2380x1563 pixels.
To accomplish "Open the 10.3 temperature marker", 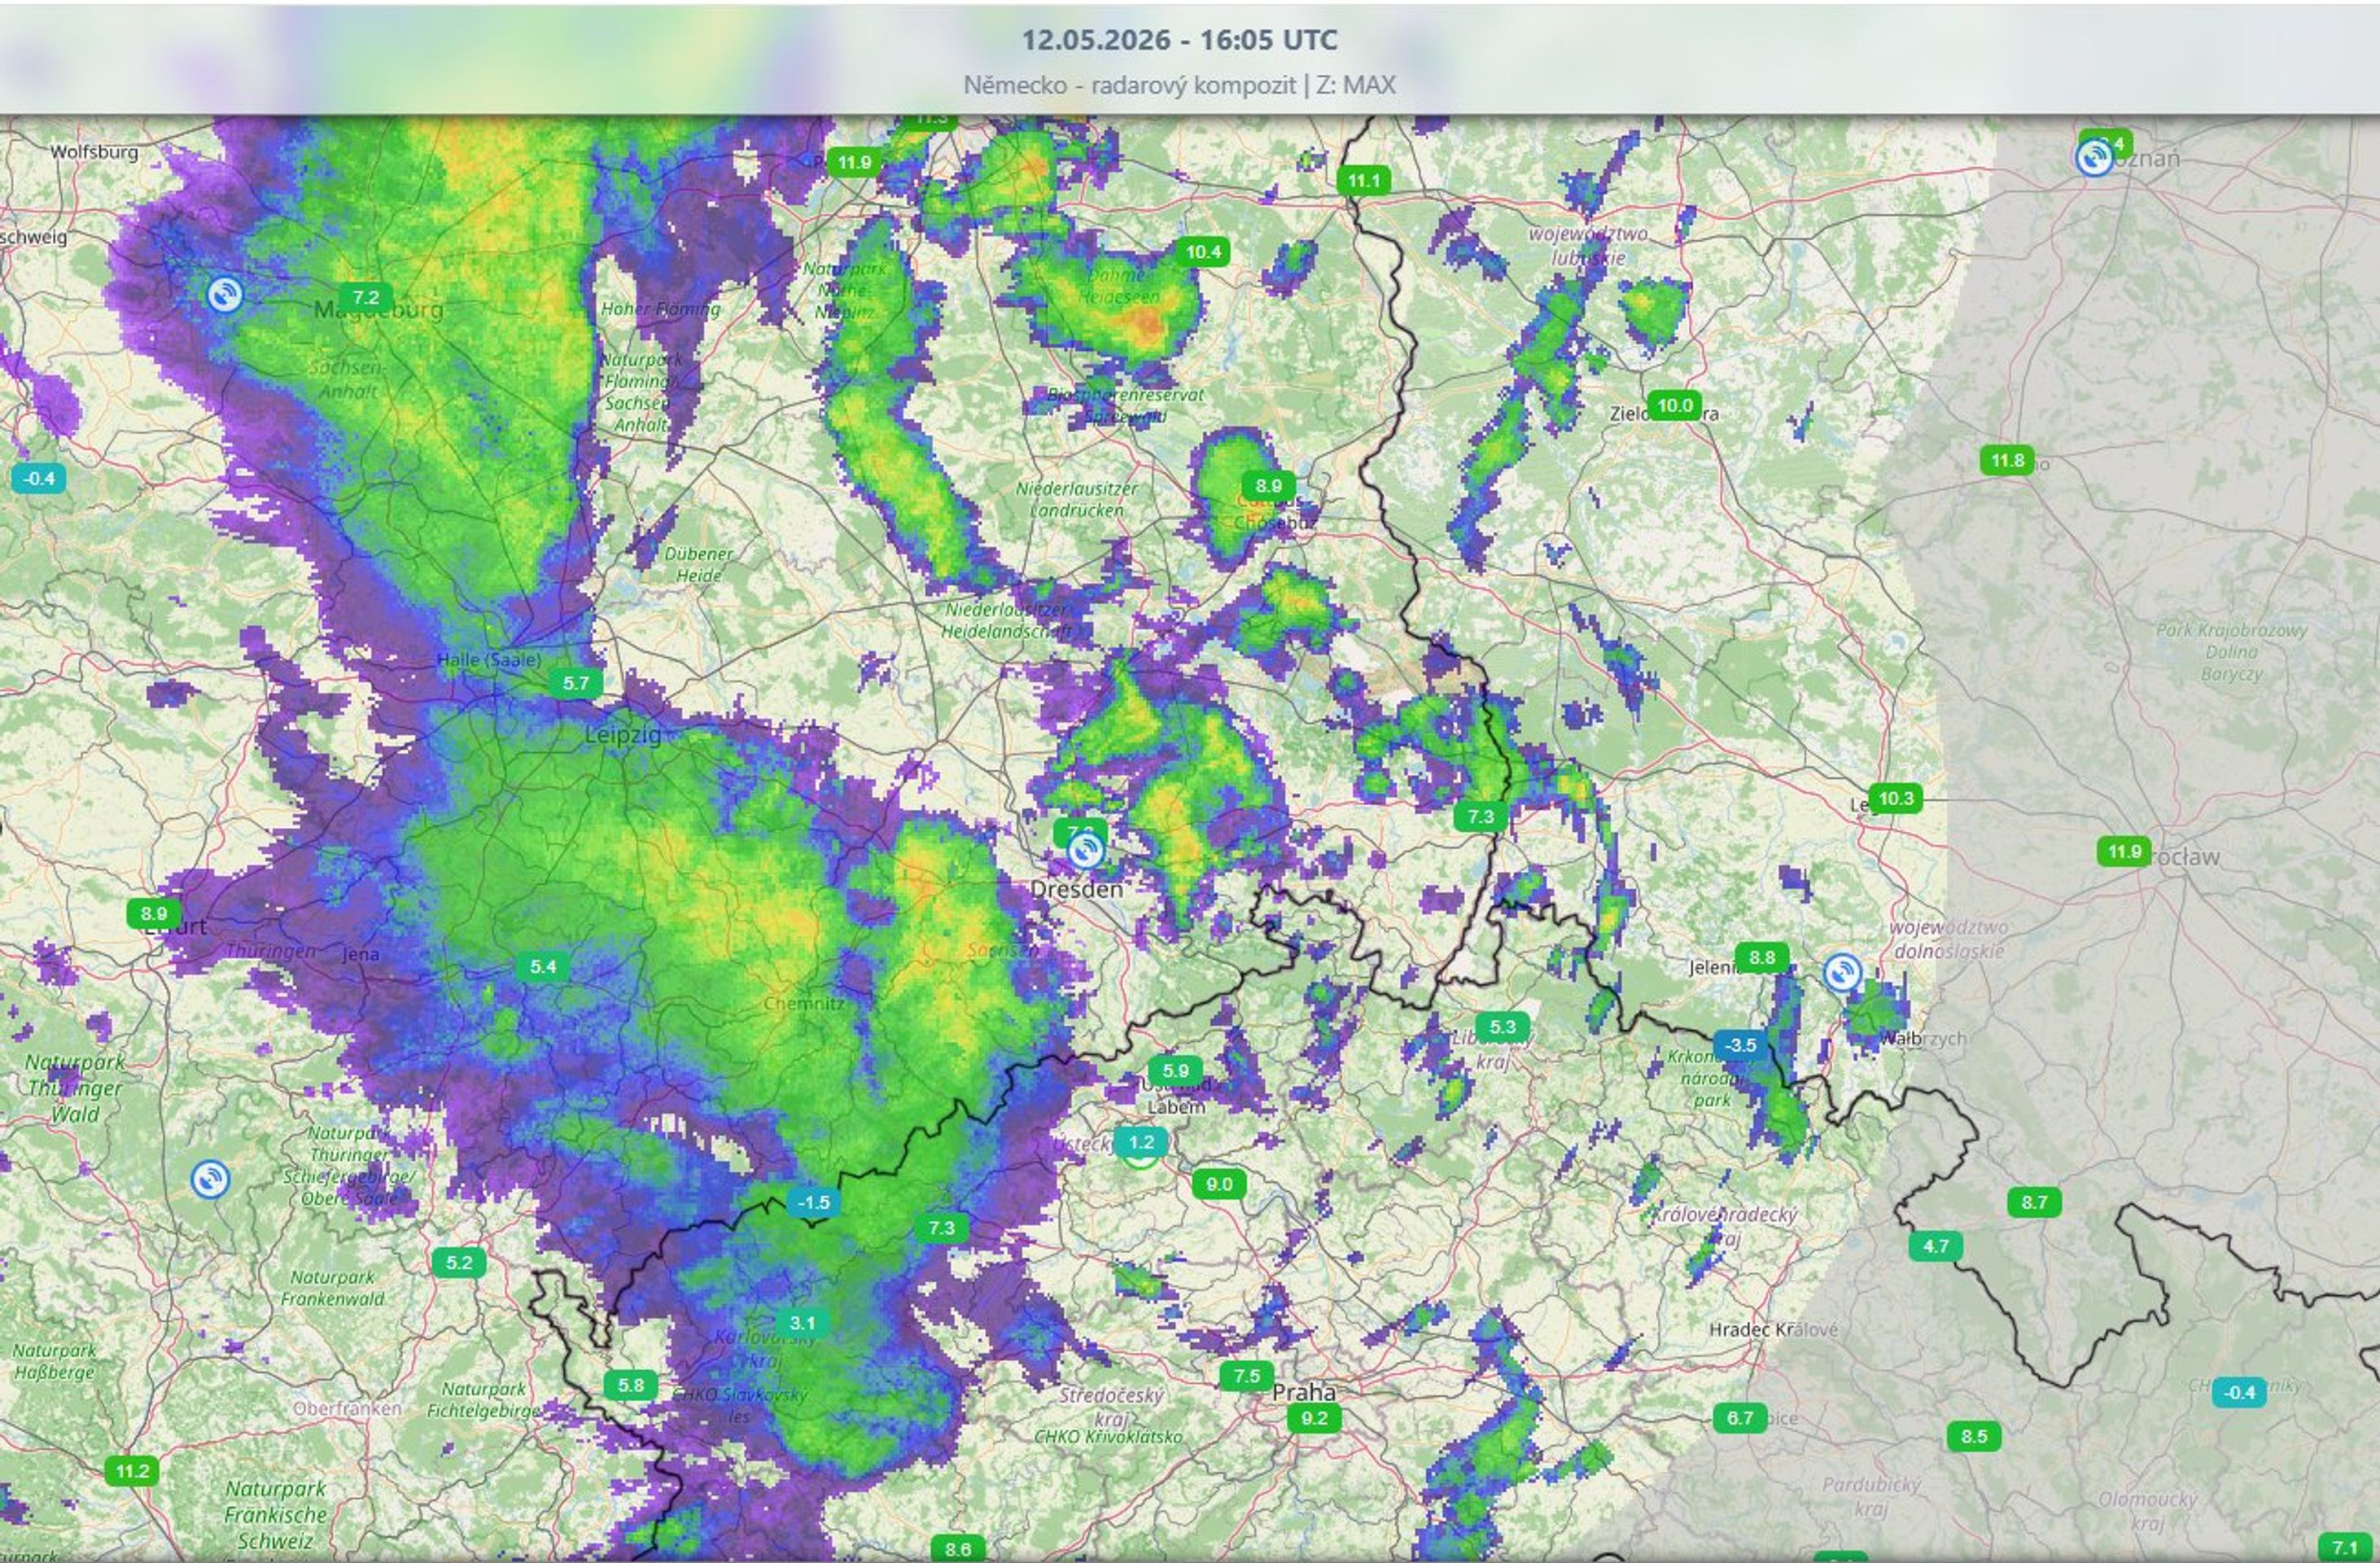I will pos(1895,798).
